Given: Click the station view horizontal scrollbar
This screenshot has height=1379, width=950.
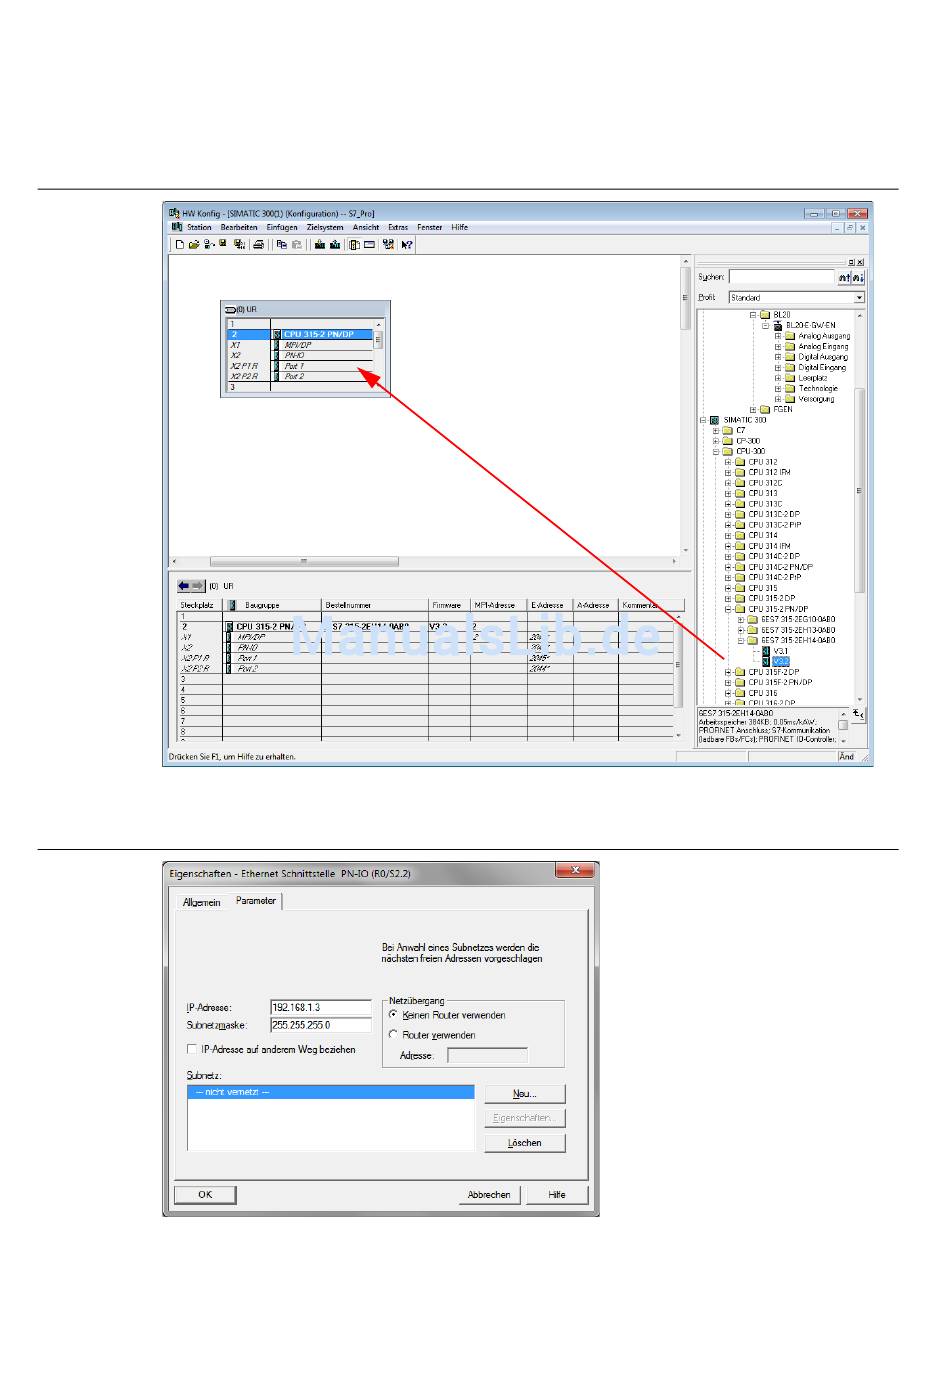Looking at the screenshot, I should tap(425, 561).
